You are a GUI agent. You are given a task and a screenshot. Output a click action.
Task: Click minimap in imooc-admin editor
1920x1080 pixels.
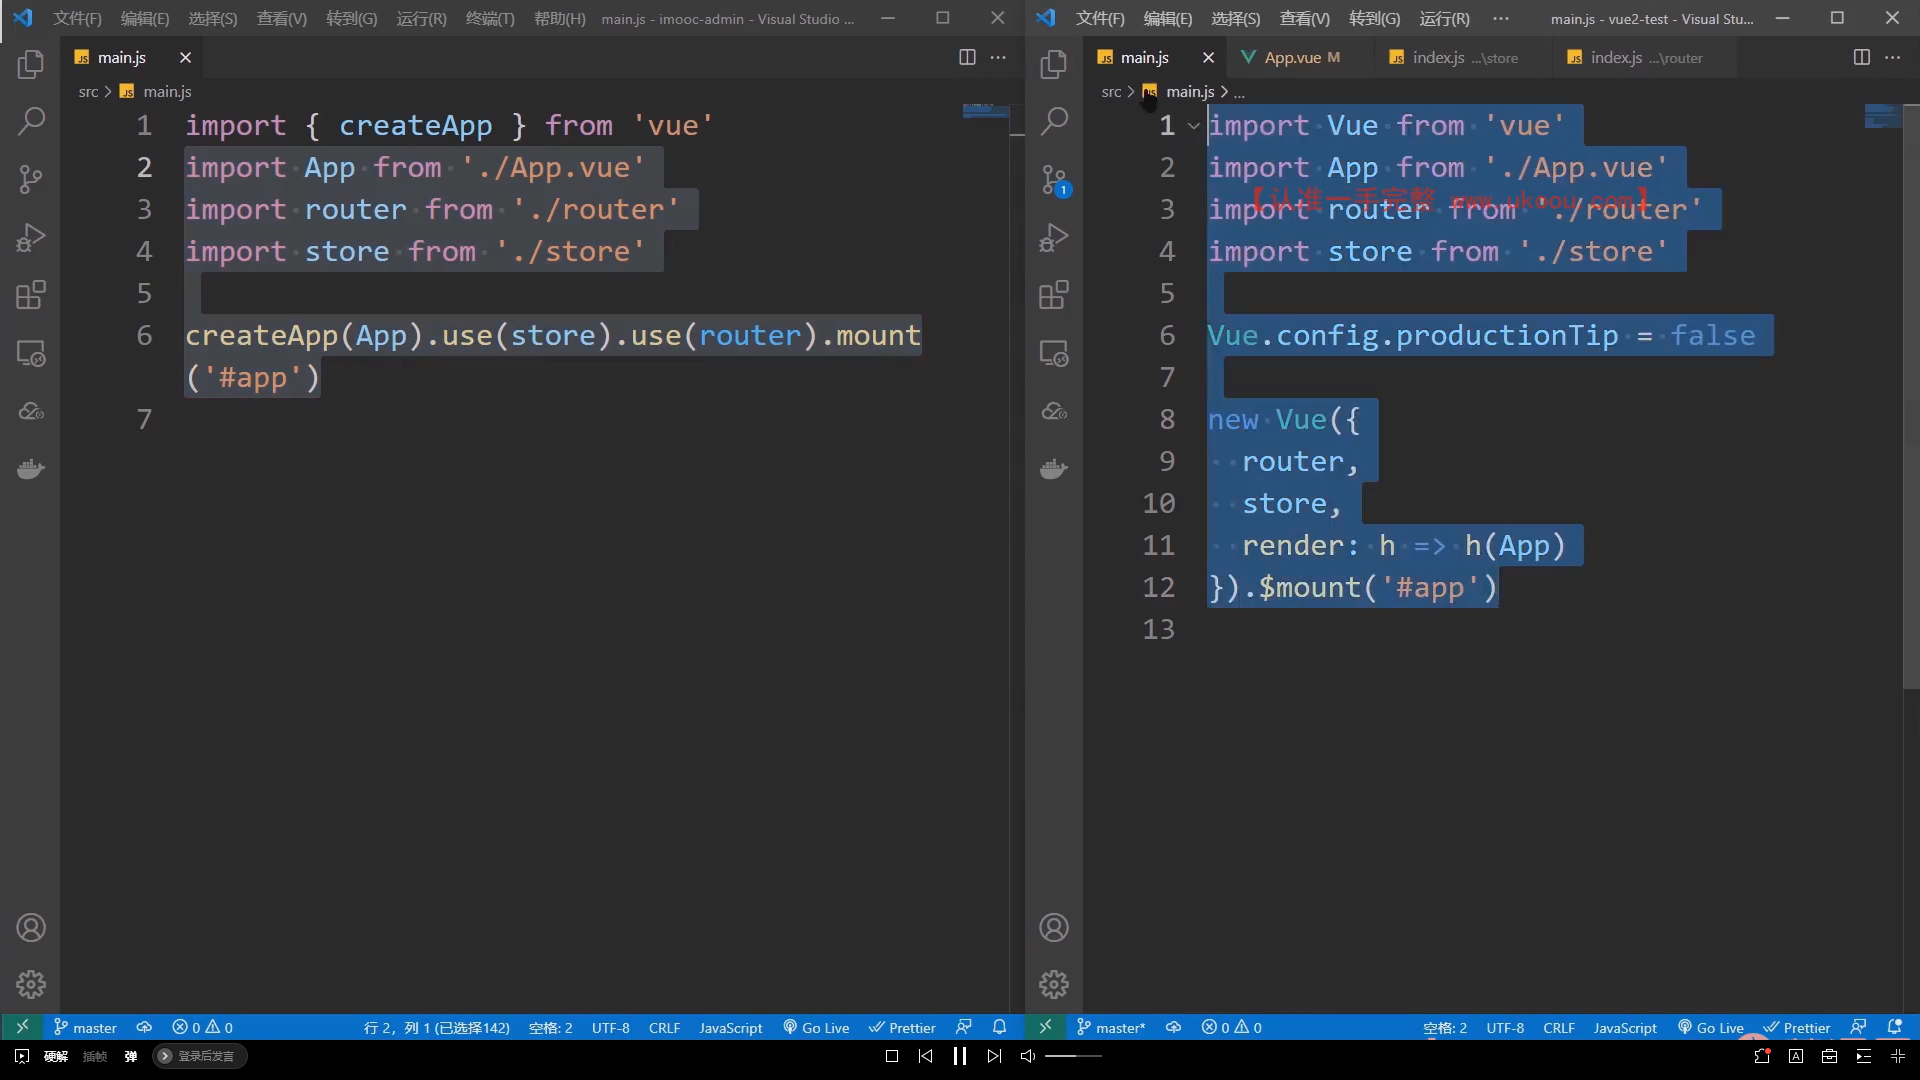[984, 110]
